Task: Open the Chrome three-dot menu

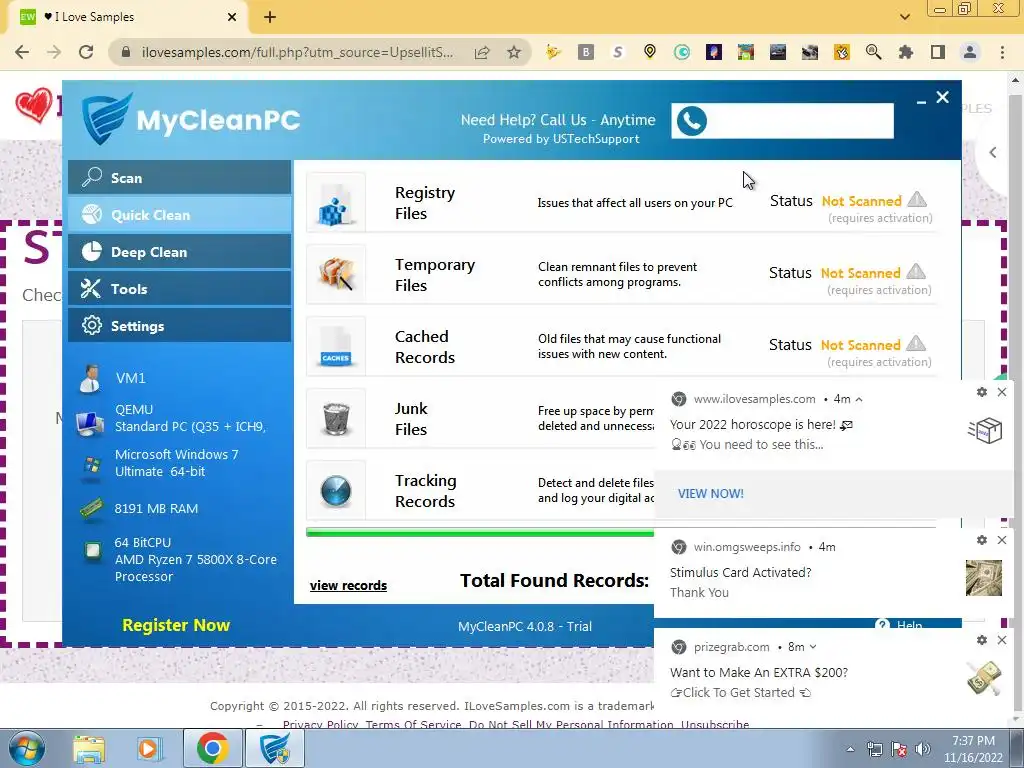Action: 1002,52
